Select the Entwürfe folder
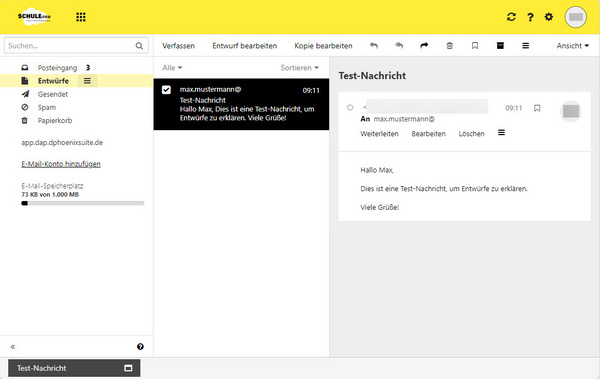 pyautogui.click(x=53, y=81)
